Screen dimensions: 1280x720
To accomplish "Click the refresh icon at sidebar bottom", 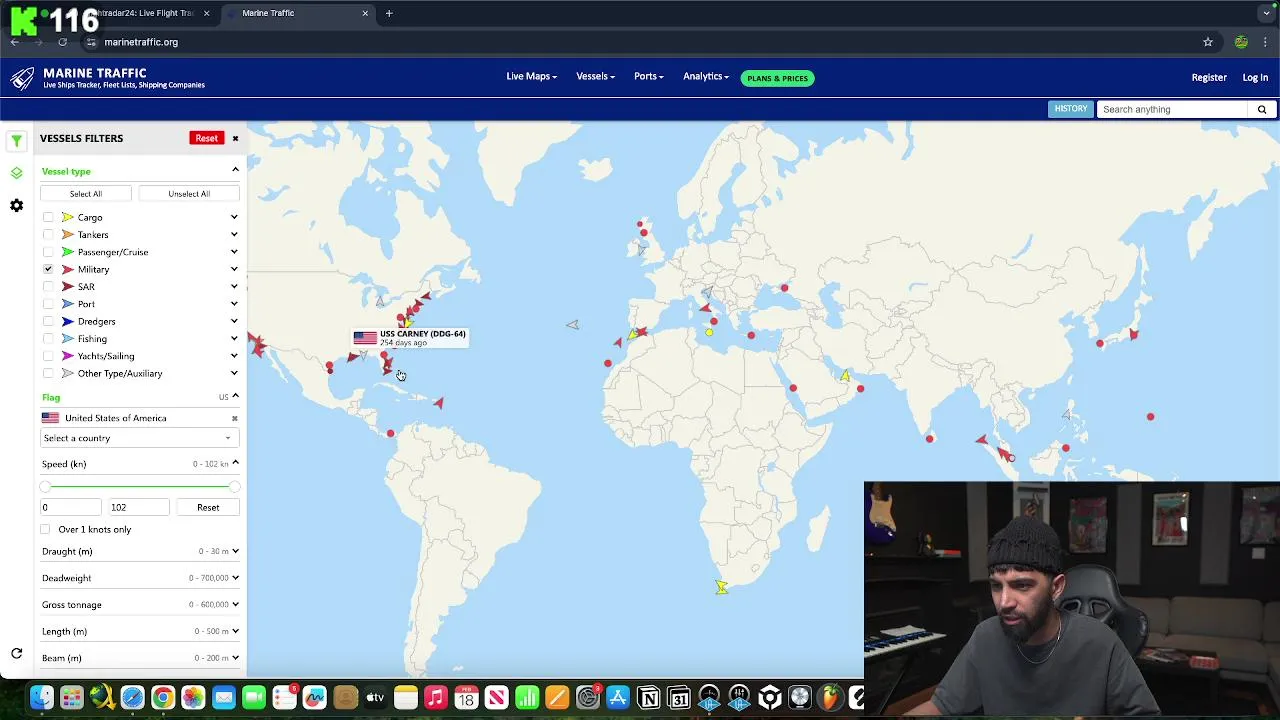I will 16,654.
